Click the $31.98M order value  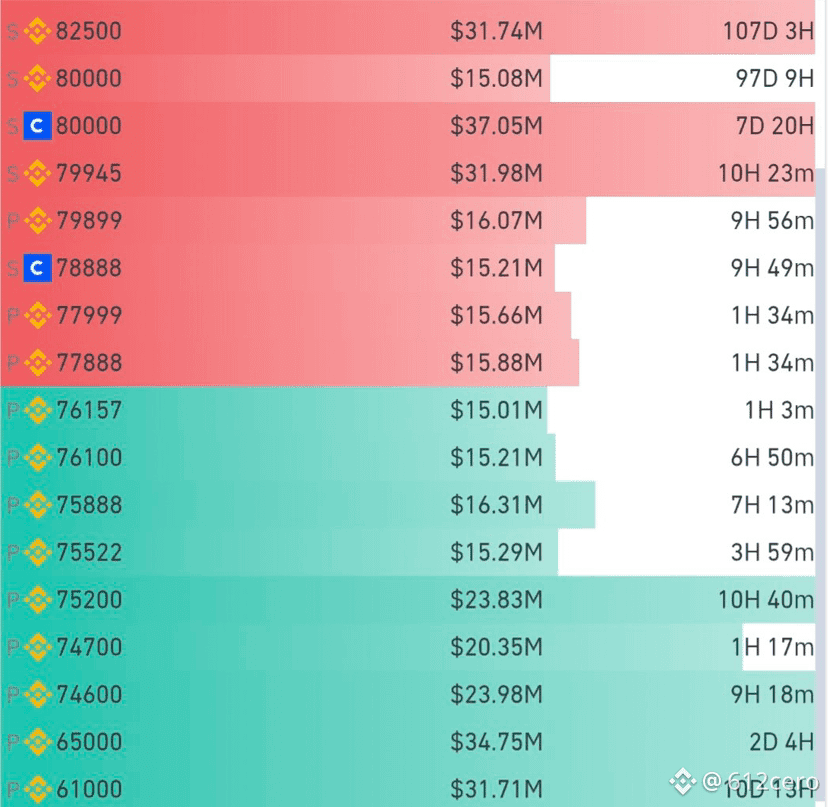point(496,174)
